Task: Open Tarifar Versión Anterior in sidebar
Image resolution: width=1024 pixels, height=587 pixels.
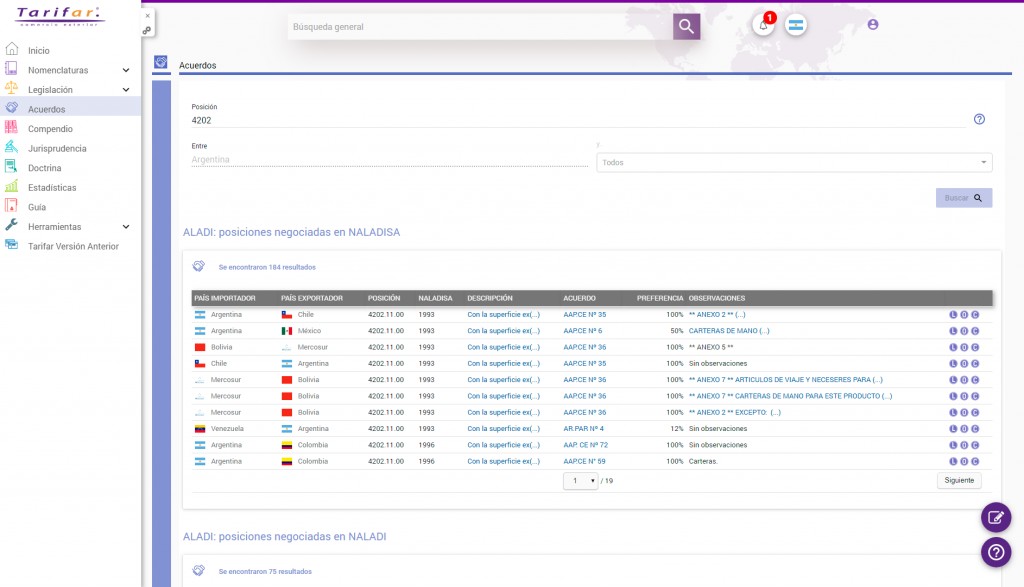Action: (73, 246)
